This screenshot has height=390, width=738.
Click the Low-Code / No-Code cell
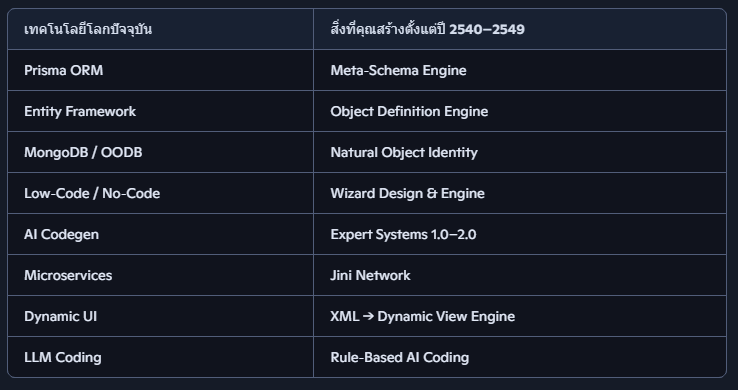click(x=160, y=193)
